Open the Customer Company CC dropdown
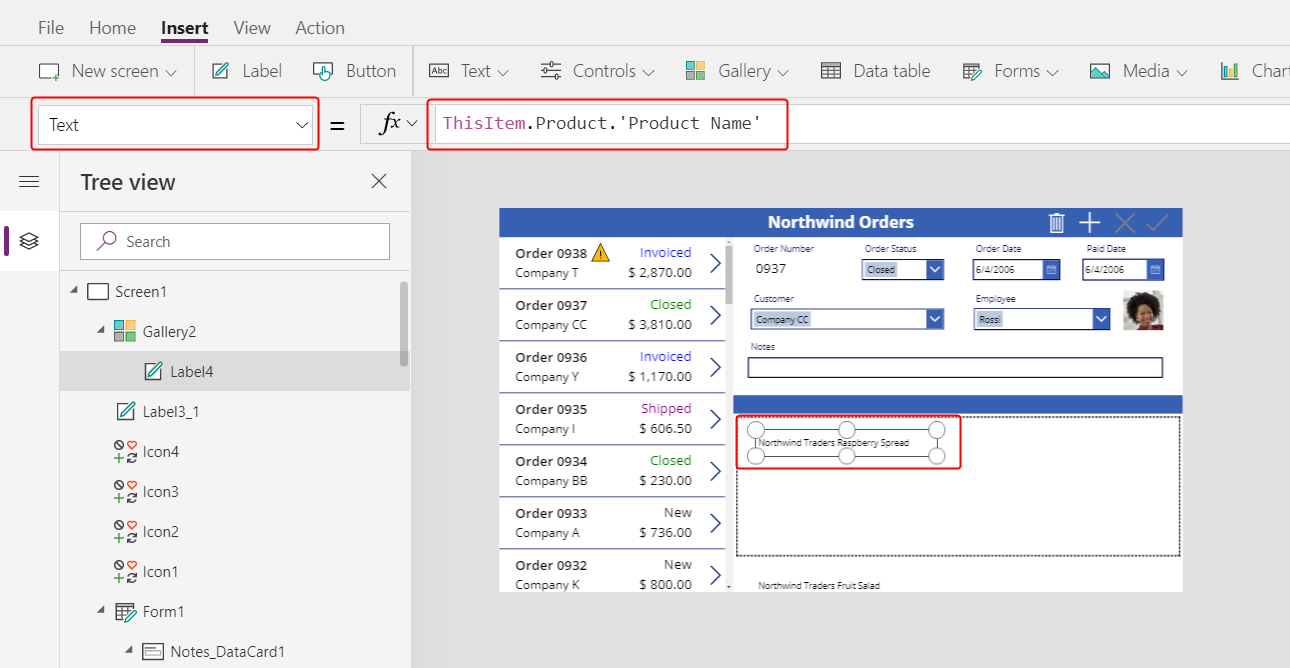 (x=934, y=319)
